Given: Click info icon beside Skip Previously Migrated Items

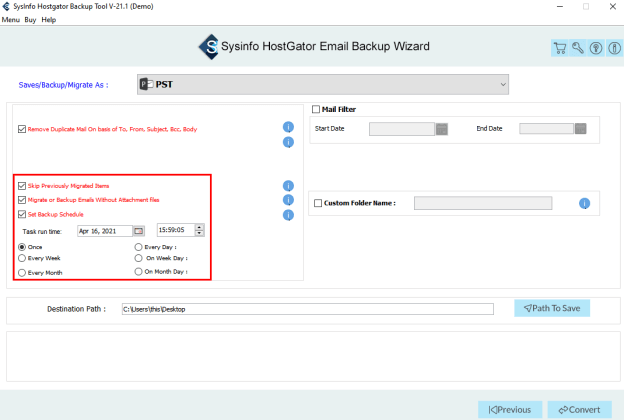Looking at the screenshot, I should 288,186.
